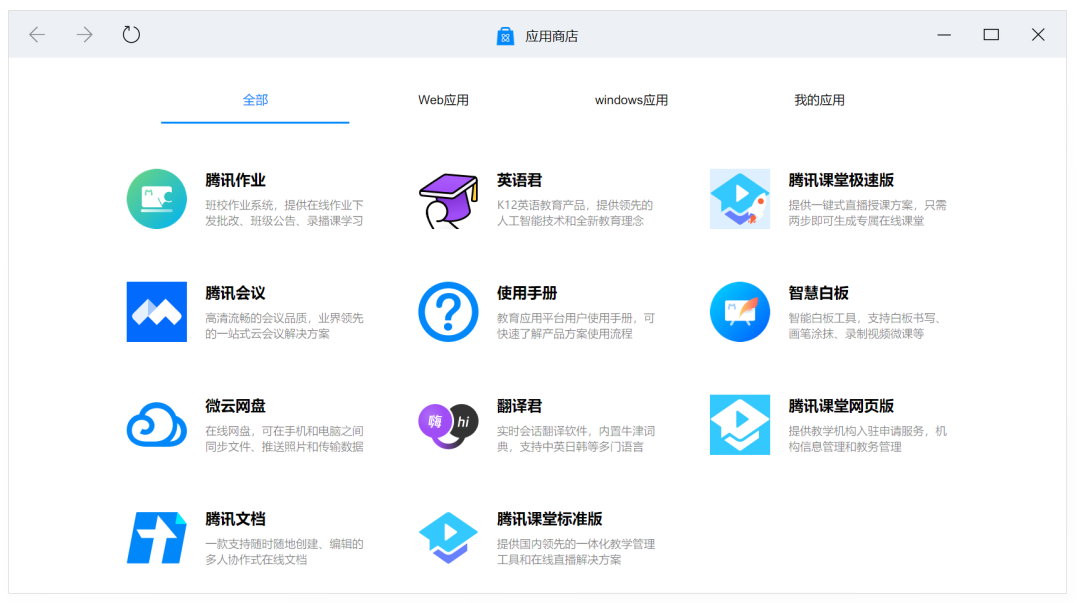Click the 腾讯文档 description text
Viewport: 1080px width, 603px height.
tap(285, 551)
